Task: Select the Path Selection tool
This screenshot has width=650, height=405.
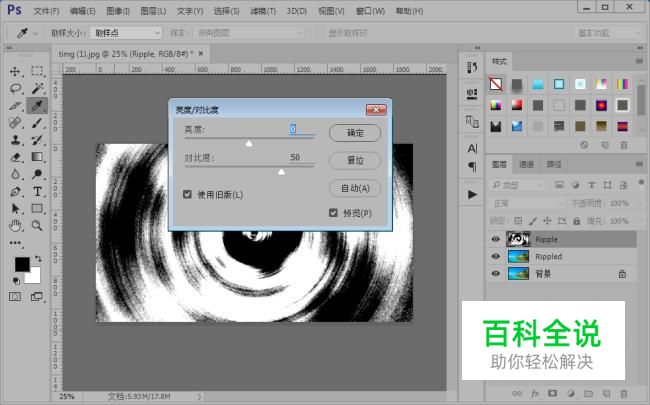Action: [x=15, y=209]
